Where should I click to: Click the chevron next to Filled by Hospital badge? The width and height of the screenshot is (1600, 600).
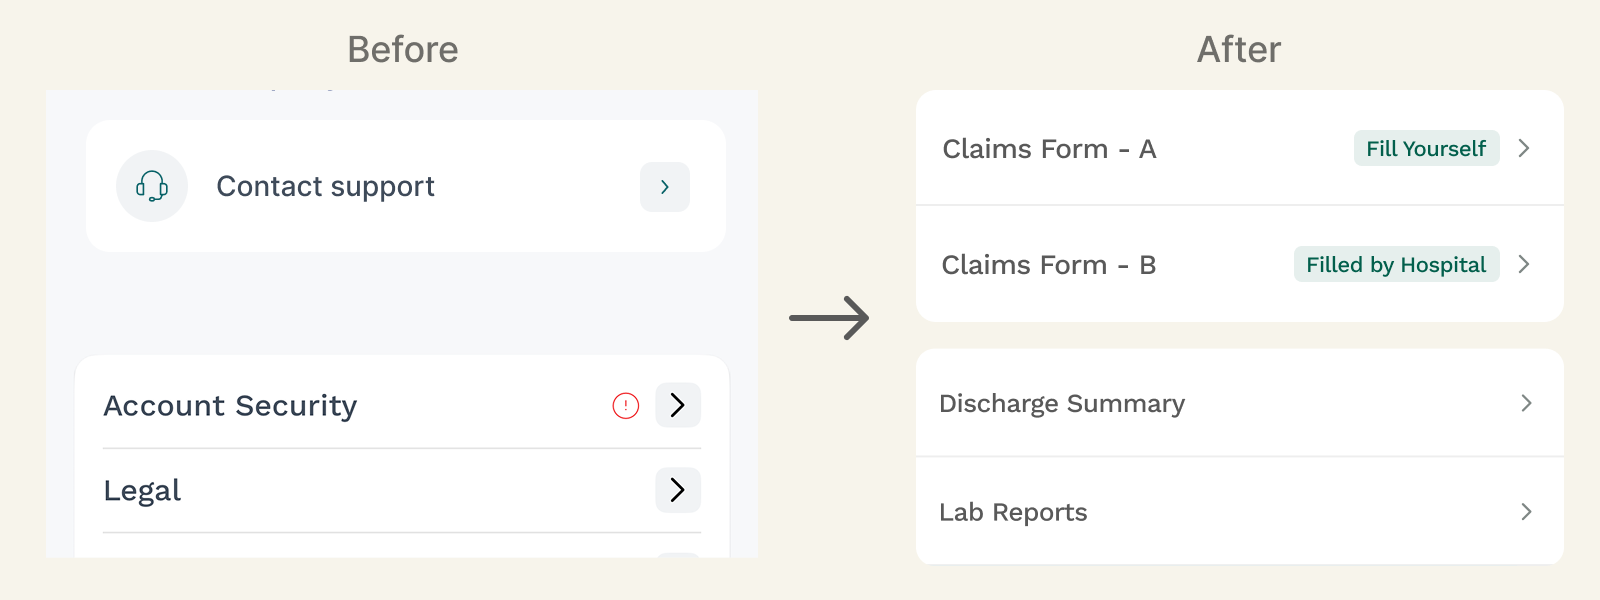coord(1524,264)
